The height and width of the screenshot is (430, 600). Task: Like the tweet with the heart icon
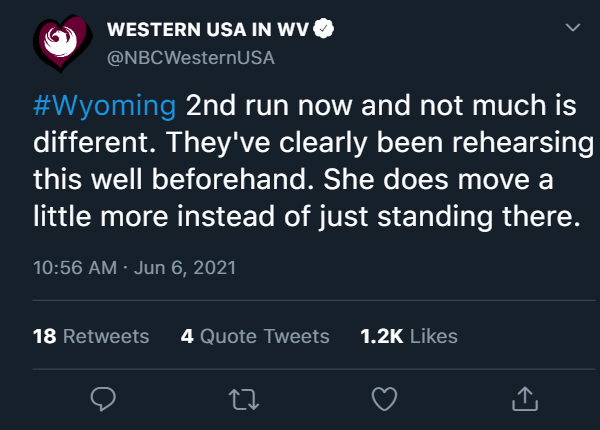pyautogui.click(x=383, y=399)
